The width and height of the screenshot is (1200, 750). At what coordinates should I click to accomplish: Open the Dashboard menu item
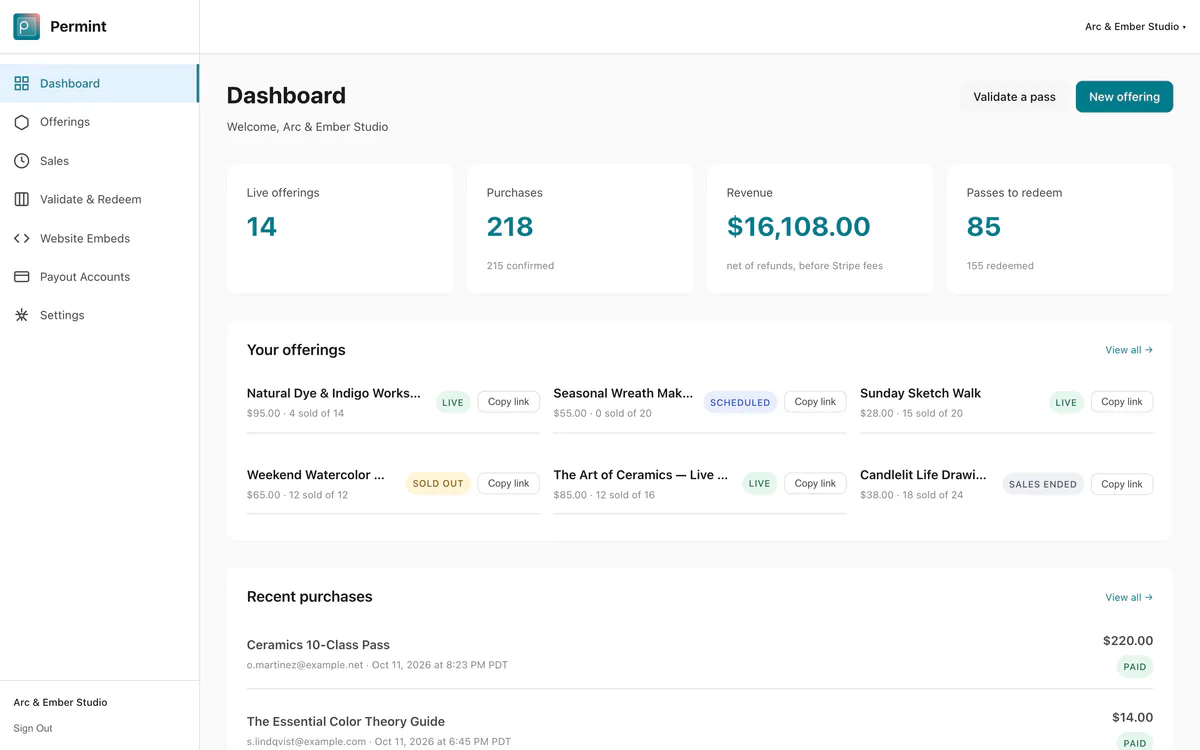click(x=99, y=83)
